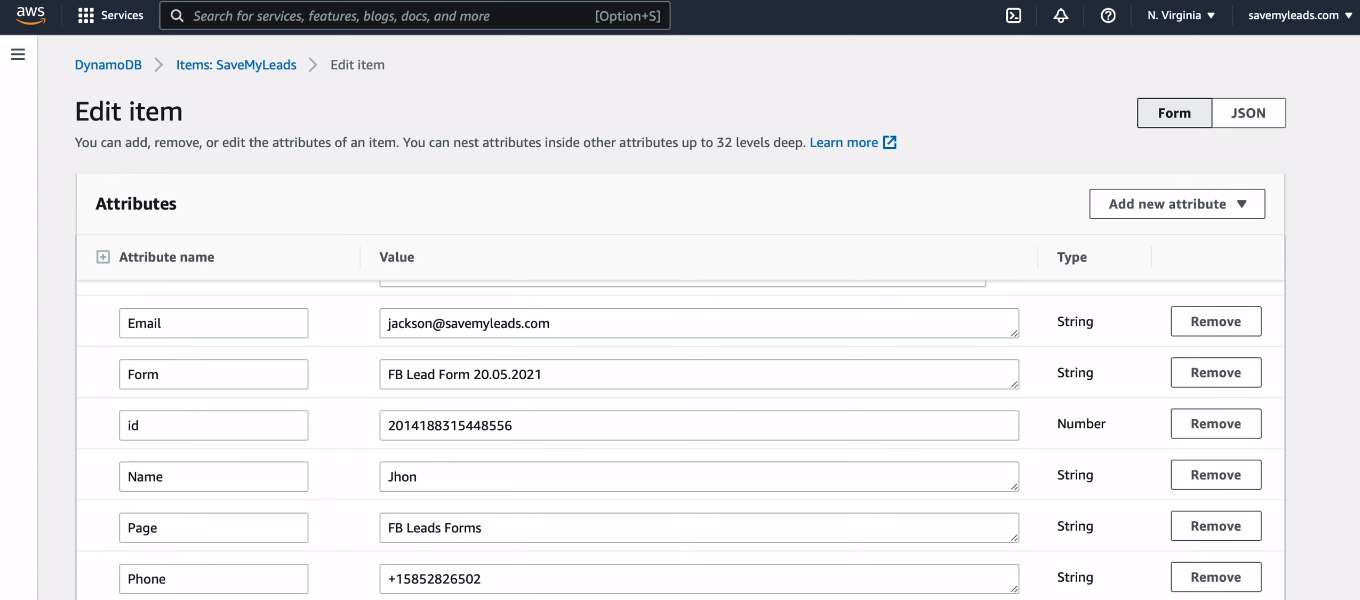Remove the Phone attribute
This screenshot has height=600, width=1360.
(1216, 577)
